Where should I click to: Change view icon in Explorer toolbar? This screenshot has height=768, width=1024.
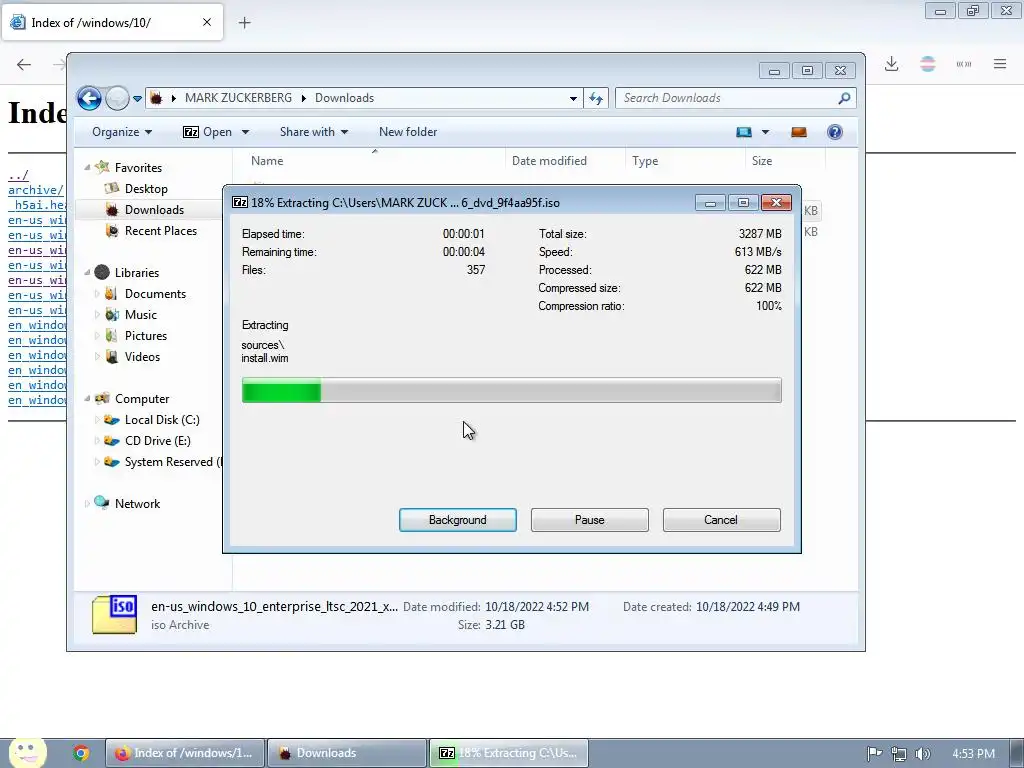click(x=744, y=132)
